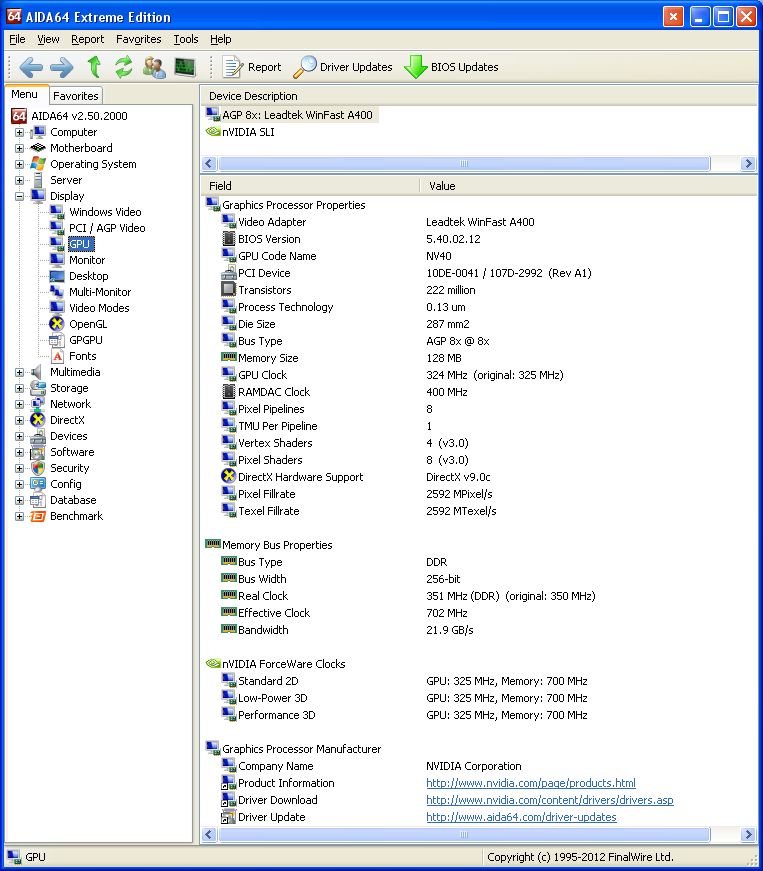The height and width of the screenshot is (871, 763).
Task: Open the File menu
Action: click(x=17, y=39)
